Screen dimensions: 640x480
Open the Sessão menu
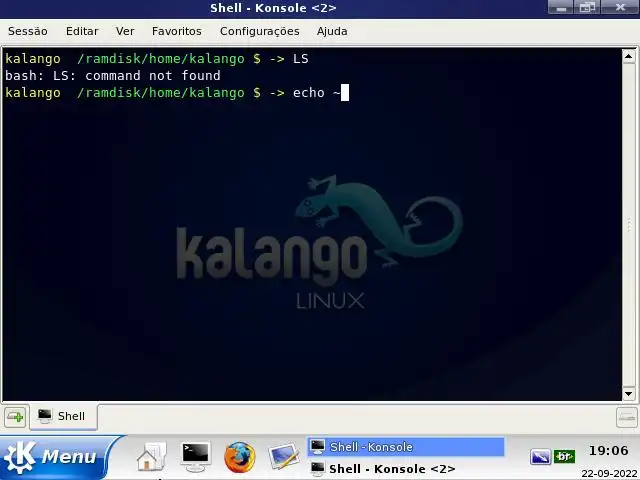pos(28,31)
